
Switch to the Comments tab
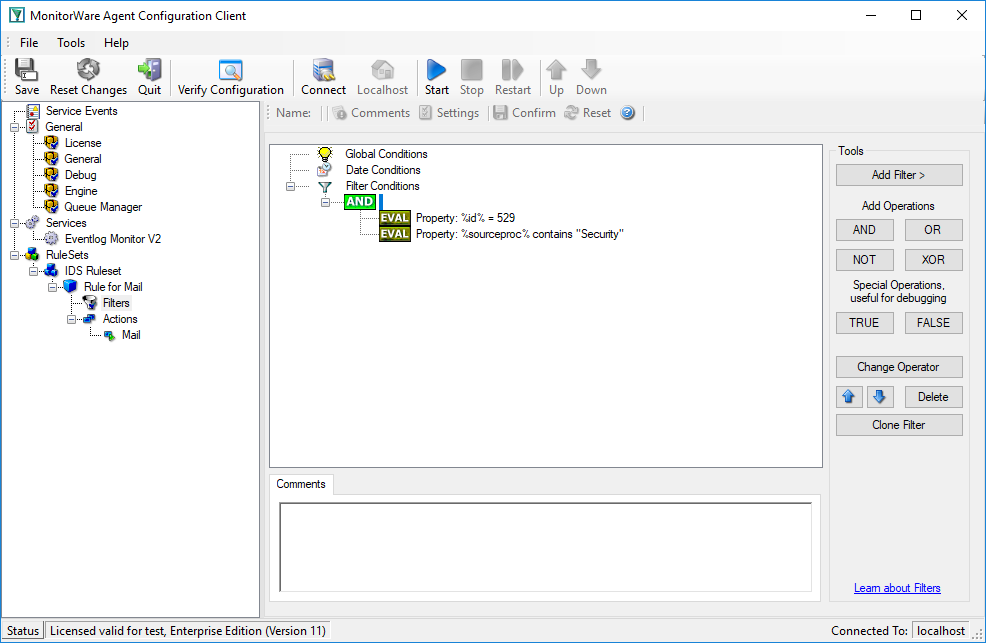[301, 484]
